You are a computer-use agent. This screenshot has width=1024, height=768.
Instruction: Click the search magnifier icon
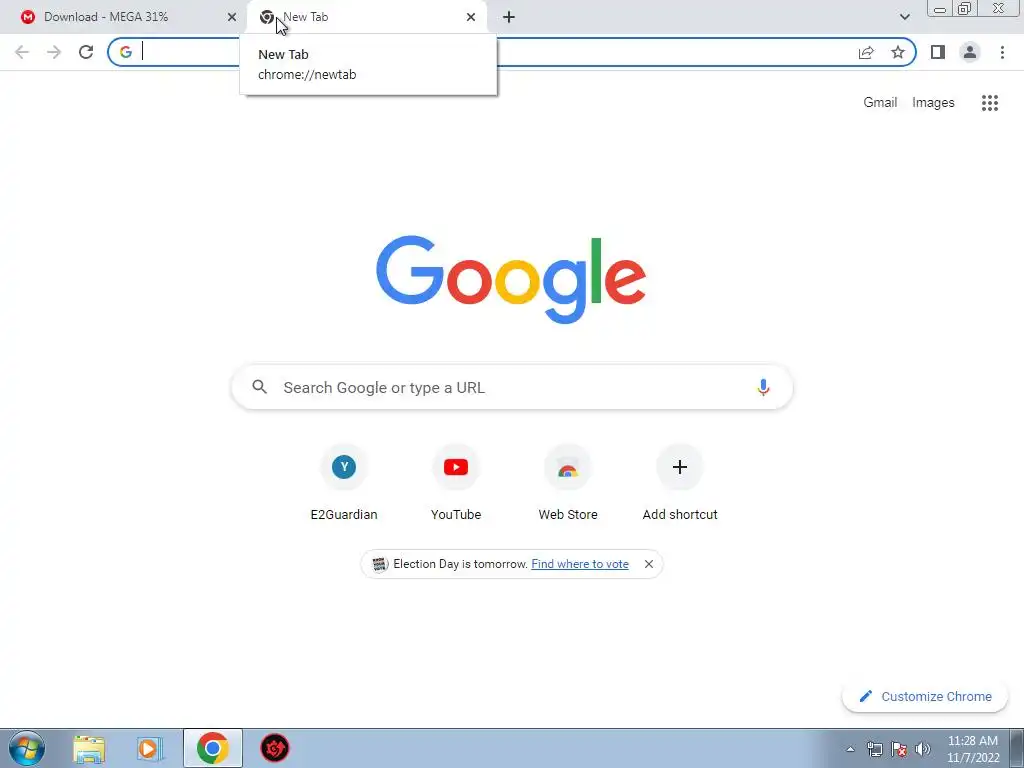click(x=260, y=387)
